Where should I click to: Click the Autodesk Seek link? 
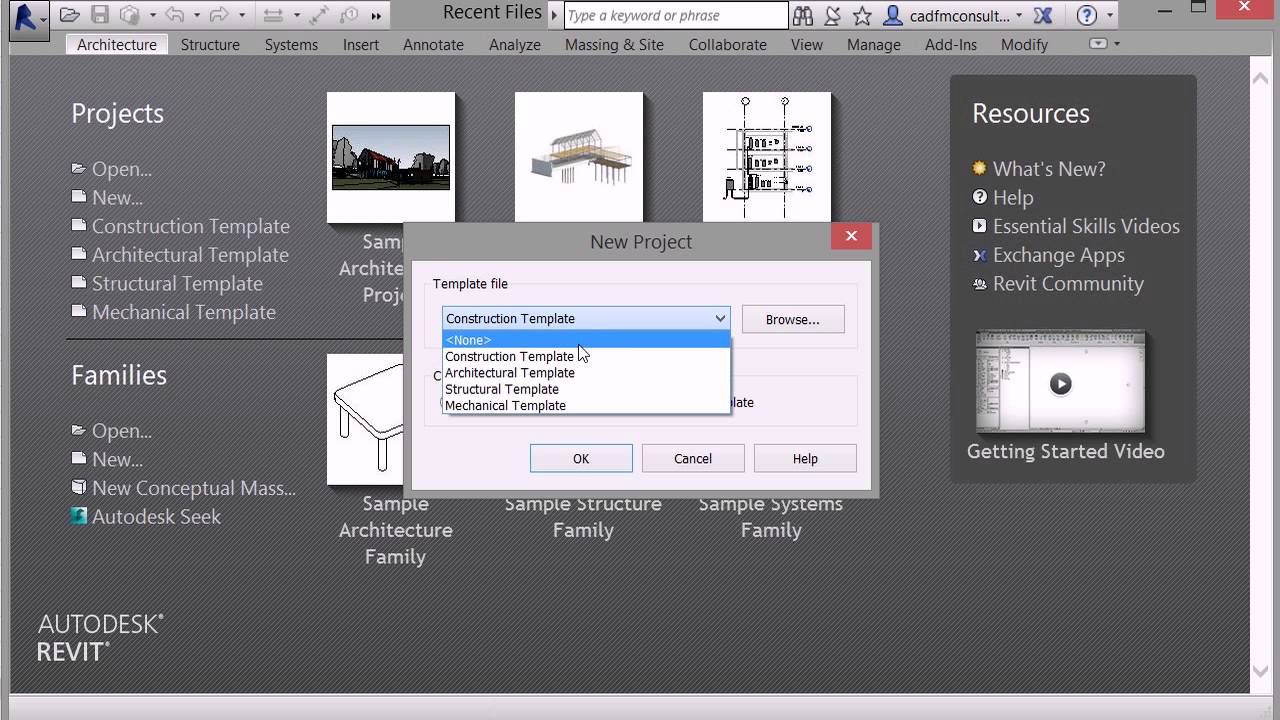pos(156,516)
